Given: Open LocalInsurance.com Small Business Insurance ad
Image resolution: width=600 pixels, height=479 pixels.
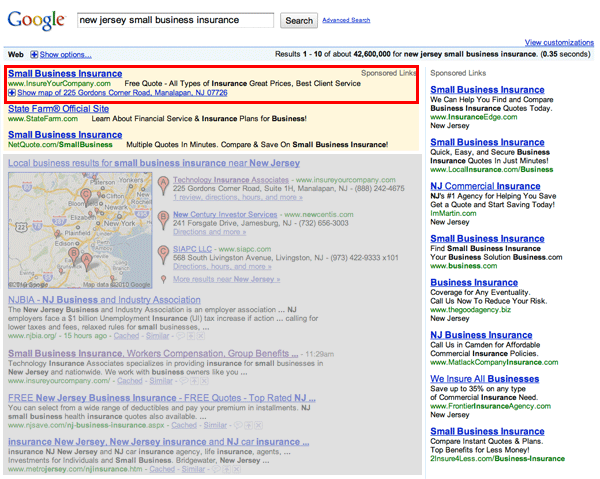Looking at the screenshot, I should 487,142.
